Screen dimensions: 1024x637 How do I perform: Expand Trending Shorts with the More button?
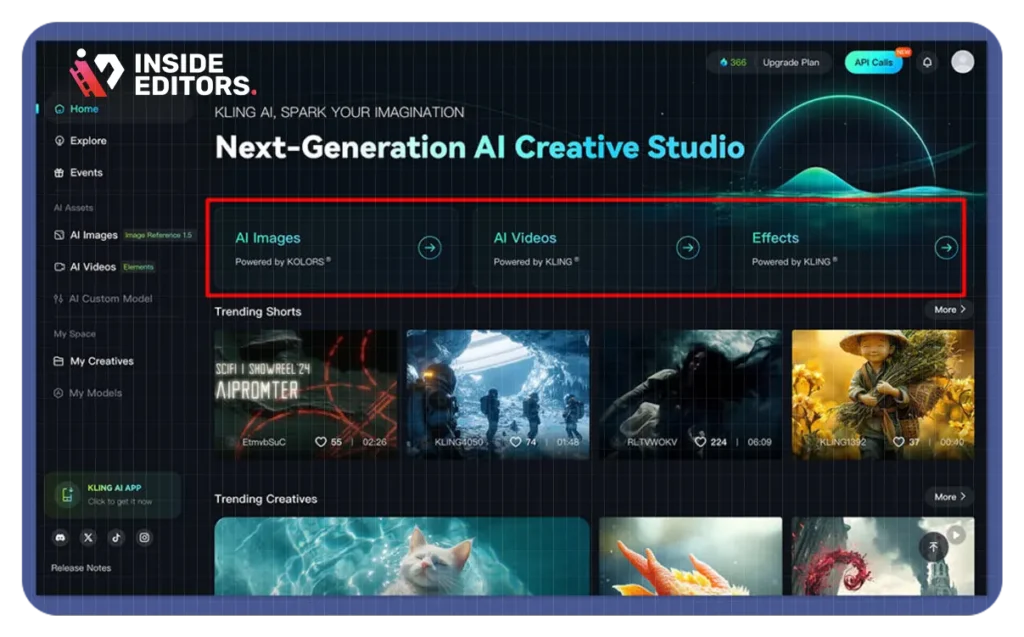(x=949, y=310)
